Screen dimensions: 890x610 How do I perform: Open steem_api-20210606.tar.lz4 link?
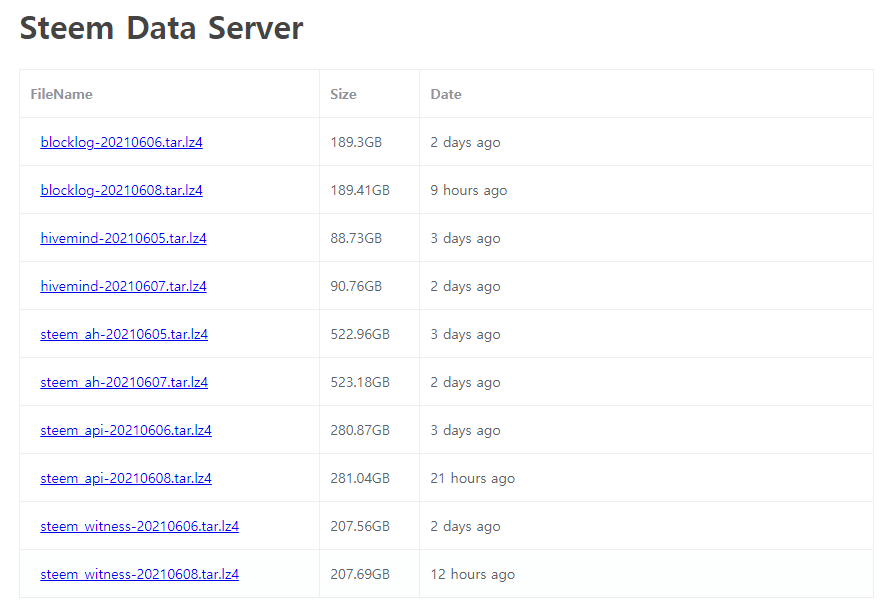[x=126, y=430]
